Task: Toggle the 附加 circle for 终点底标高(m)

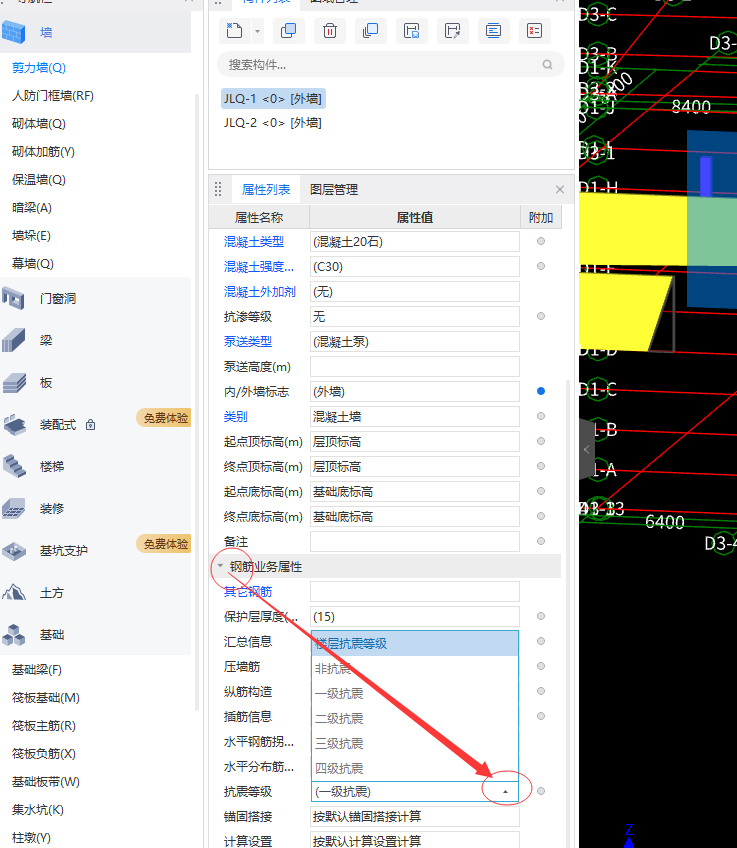Action: [541, 516]
